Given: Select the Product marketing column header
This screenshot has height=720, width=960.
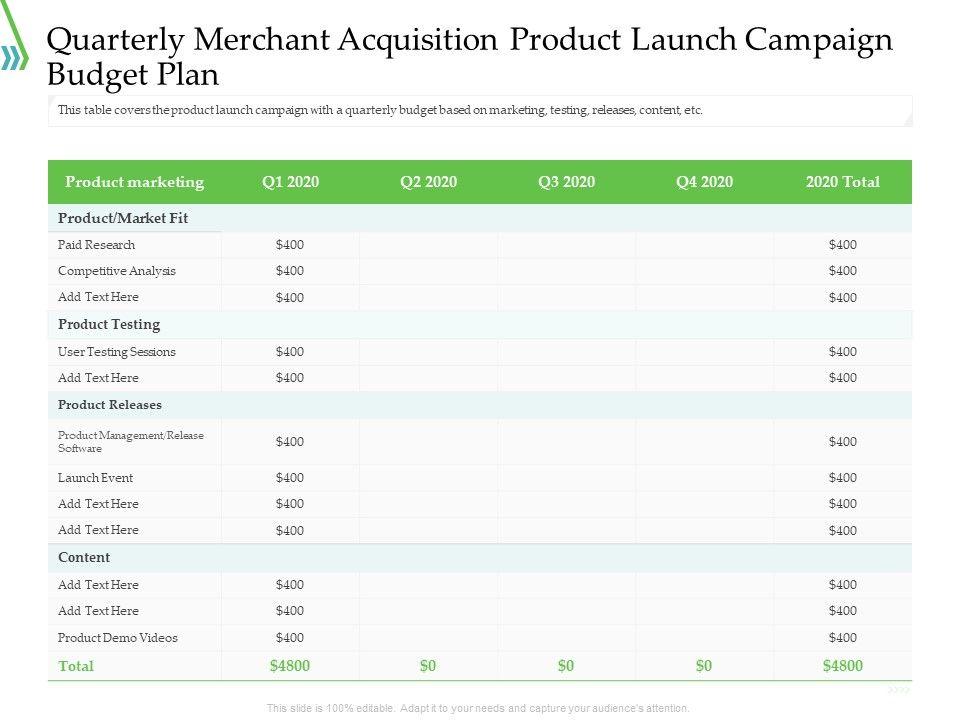Looking at the screenshot, I should pyautogui.click(x=134, y=182).
